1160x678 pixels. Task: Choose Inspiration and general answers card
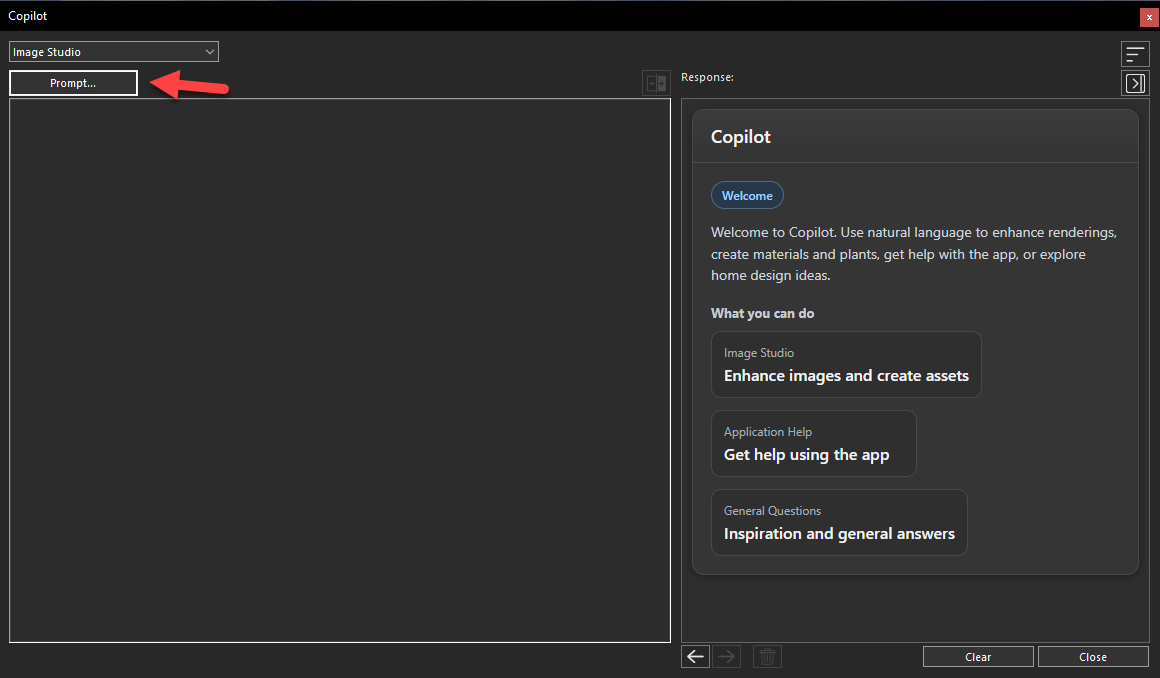pyautogui.click(x=839, y=523)
